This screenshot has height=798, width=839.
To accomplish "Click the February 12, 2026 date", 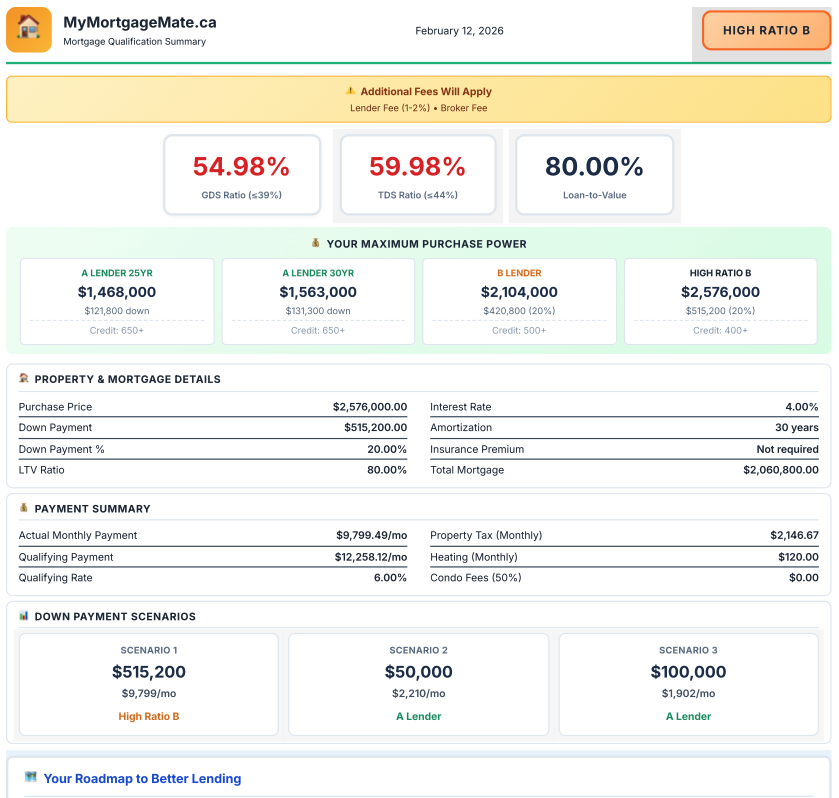I will [459, 31].
